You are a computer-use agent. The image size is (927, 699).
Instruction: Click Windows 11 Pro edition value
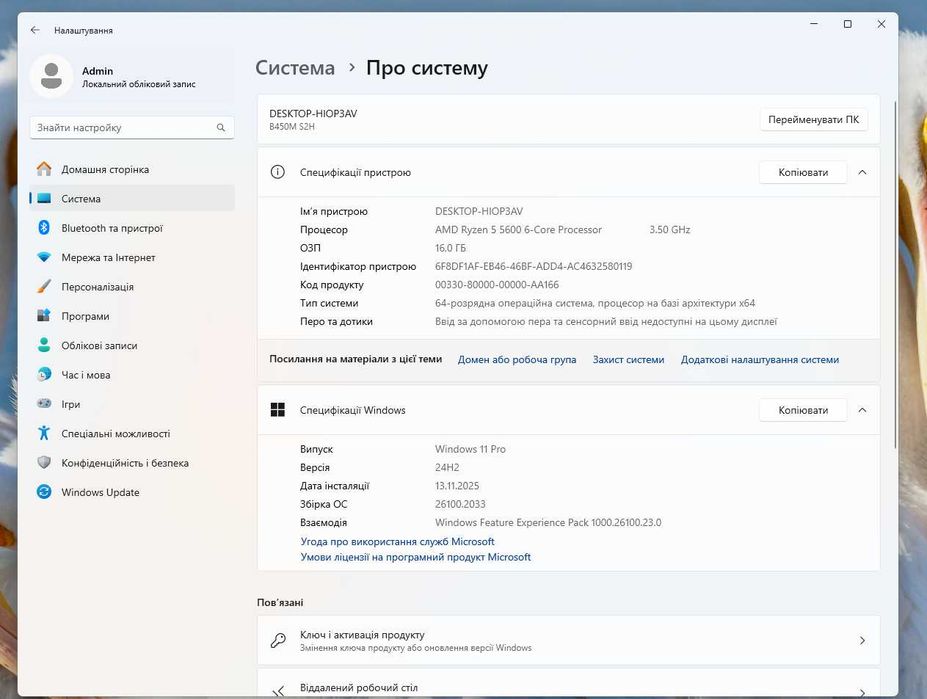pos(470,449)
